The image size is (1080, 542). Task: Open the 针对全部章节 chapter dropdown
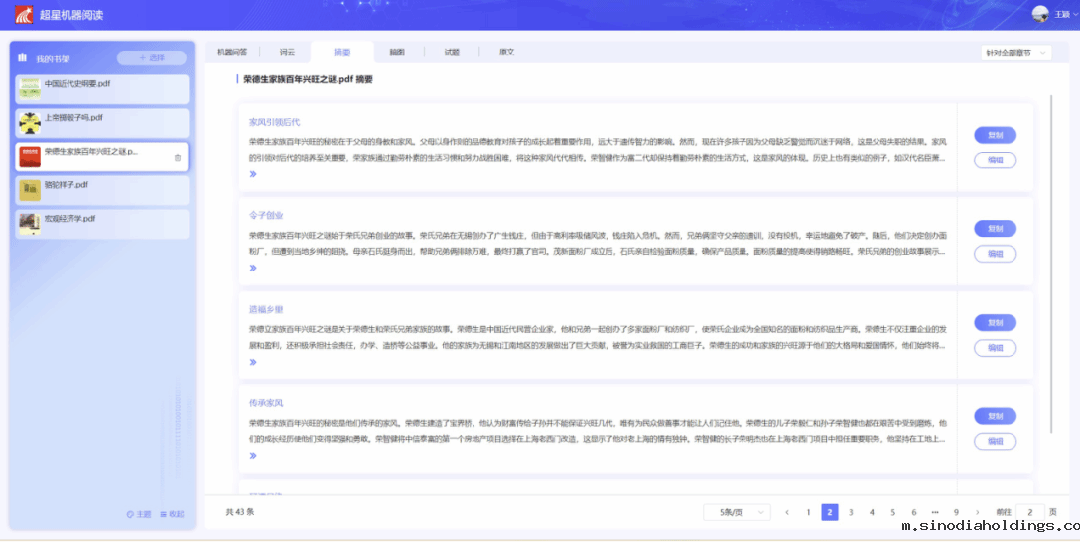click(x=1016, y=52)
